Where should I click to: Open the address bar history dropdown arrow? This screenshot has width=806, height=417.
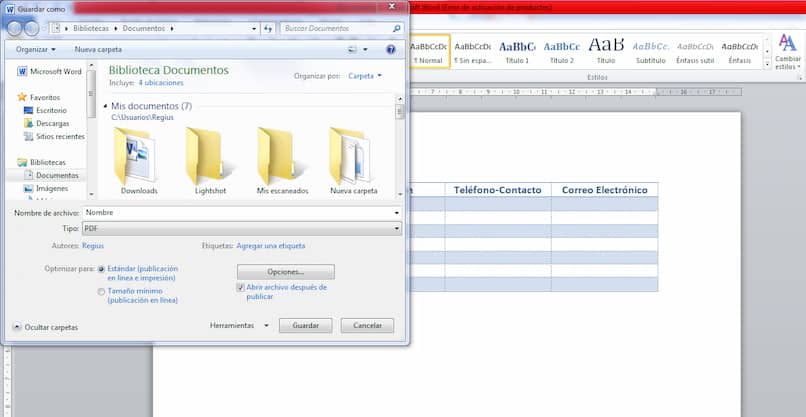click(x=254, y=29)
